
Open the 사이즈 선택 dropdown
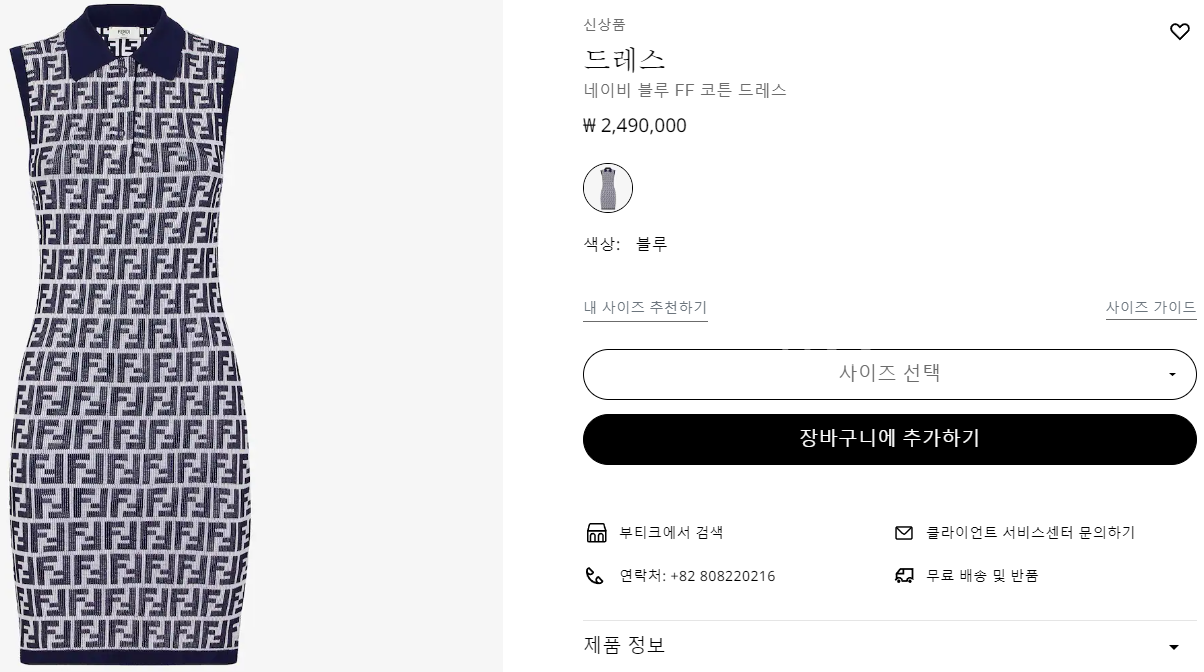[x=889, y=374]
